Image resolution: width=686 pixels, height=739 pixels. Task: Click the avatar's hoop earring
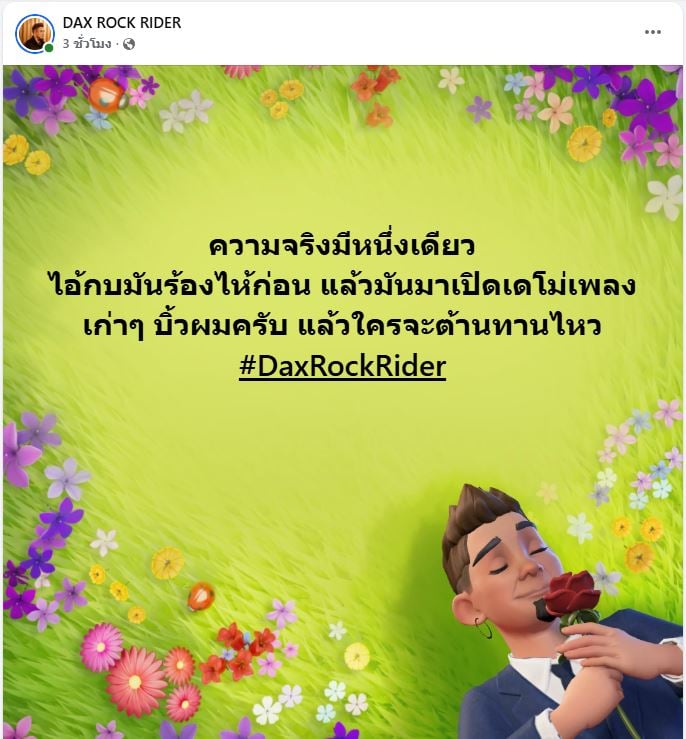pos(482,628)
